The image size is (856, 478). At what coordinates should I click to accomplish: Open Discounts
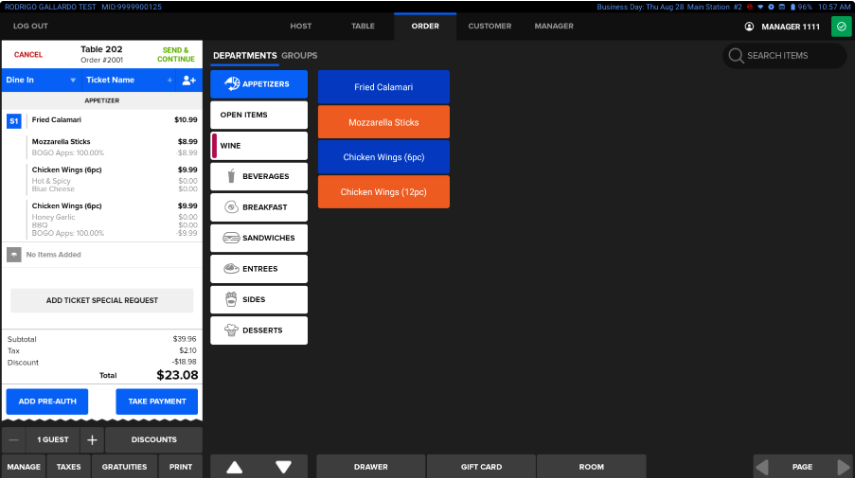pyautogui.click(x=153, y=440)
